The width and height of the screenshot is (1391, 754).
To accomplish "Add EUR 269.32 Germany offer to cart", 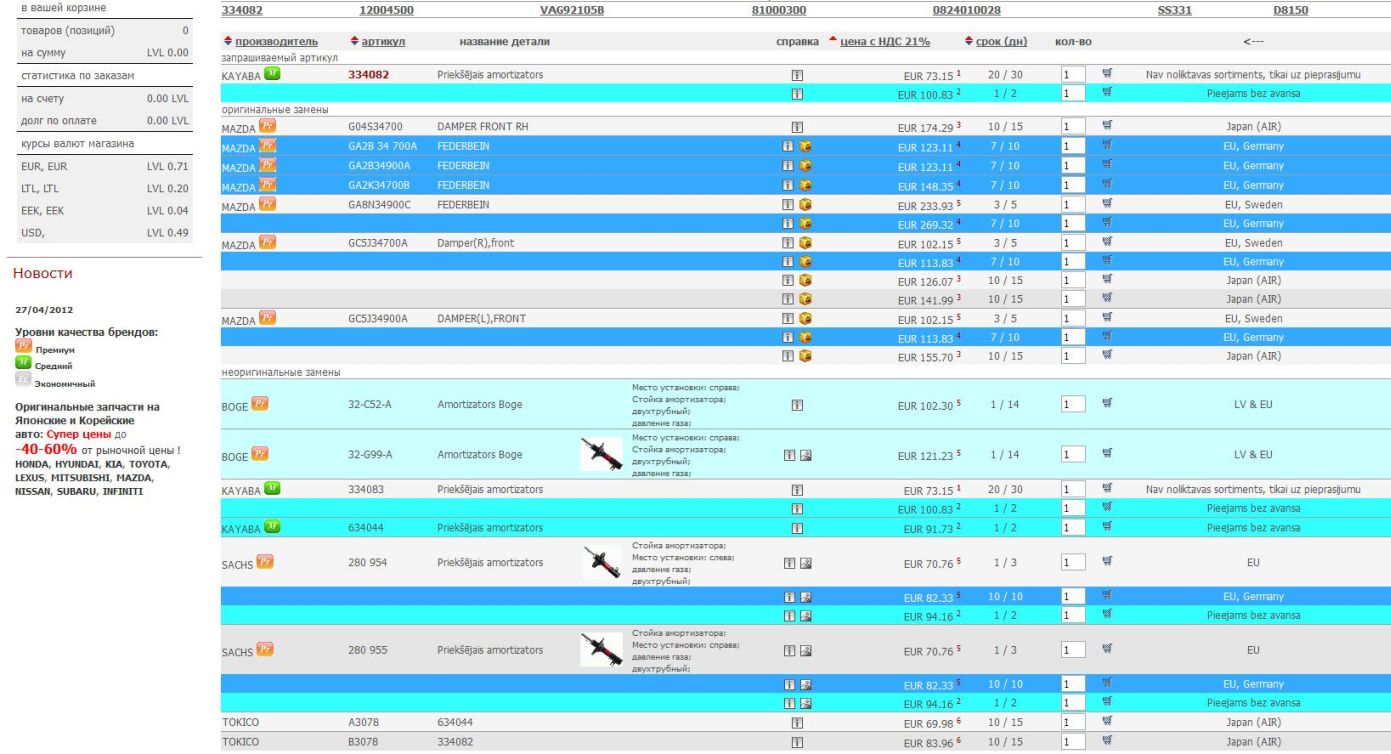I will click(1107, 223).
